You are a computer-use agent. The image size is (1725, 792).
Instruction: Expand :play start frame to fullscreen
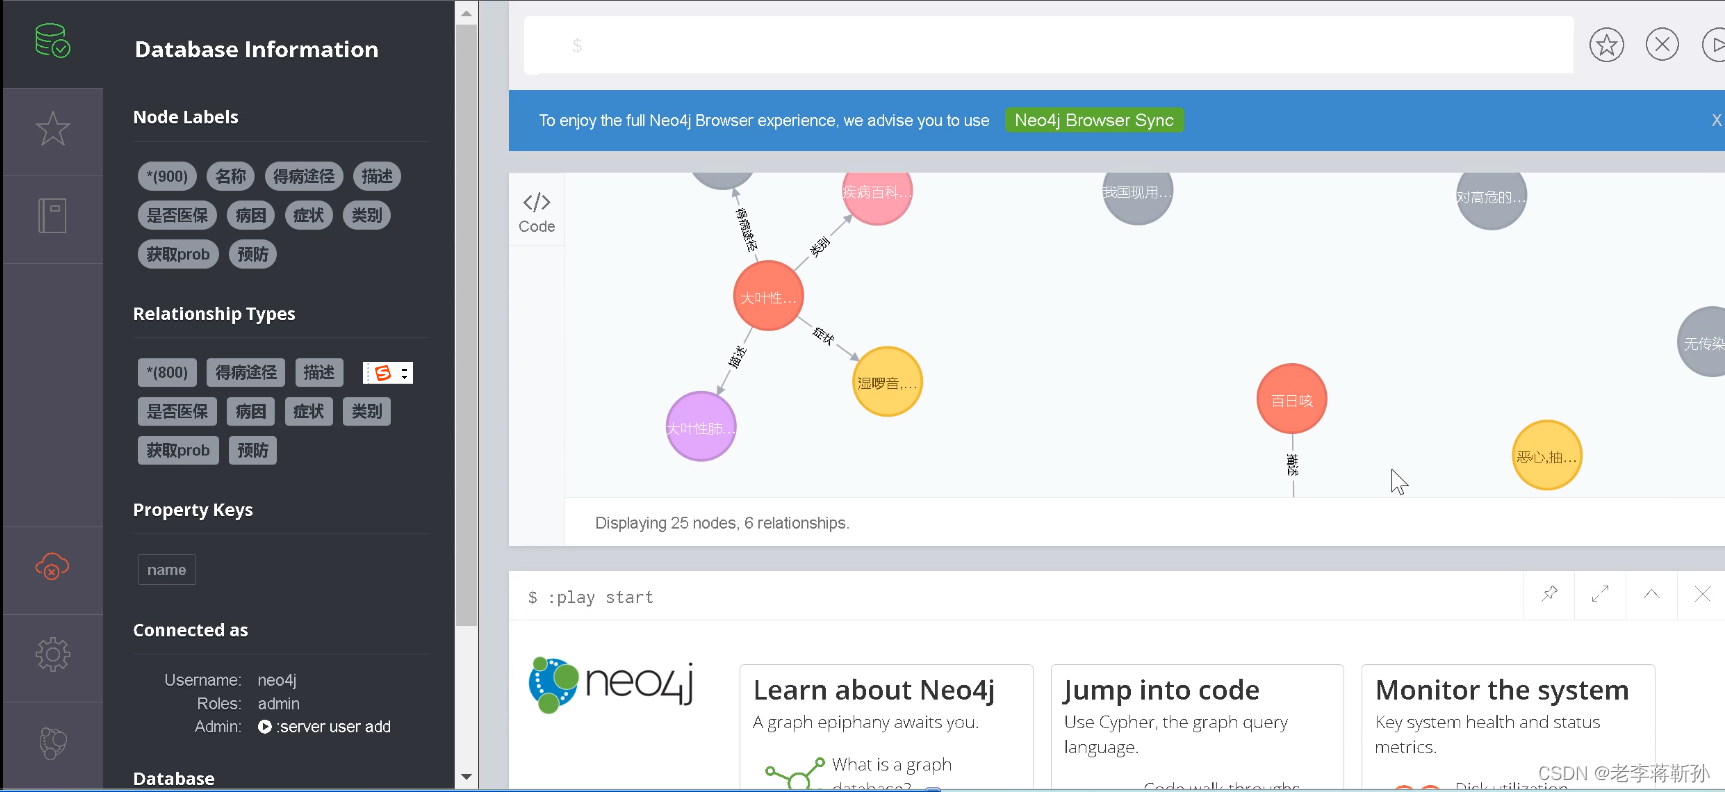coord(1600,594)
